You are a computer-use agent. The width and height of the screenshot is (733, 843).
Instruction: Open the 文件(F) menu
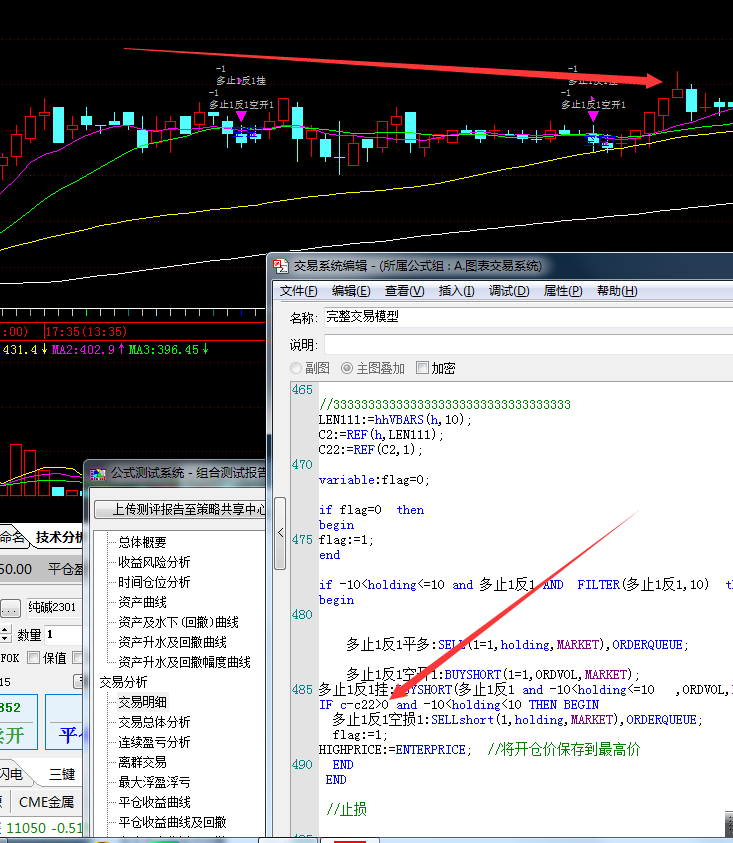[x=298, y=291]
